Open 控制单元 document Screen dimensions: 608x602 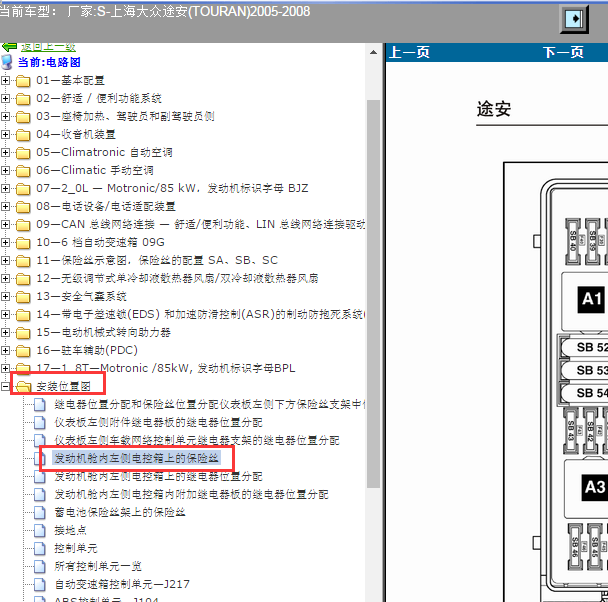(x=76, y=548)
